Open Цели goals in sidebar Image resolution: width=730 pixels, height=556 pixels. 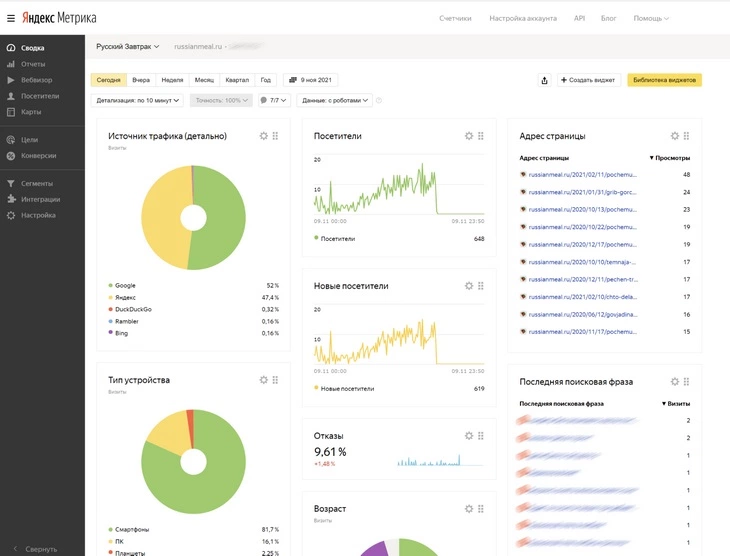(29, 140)
